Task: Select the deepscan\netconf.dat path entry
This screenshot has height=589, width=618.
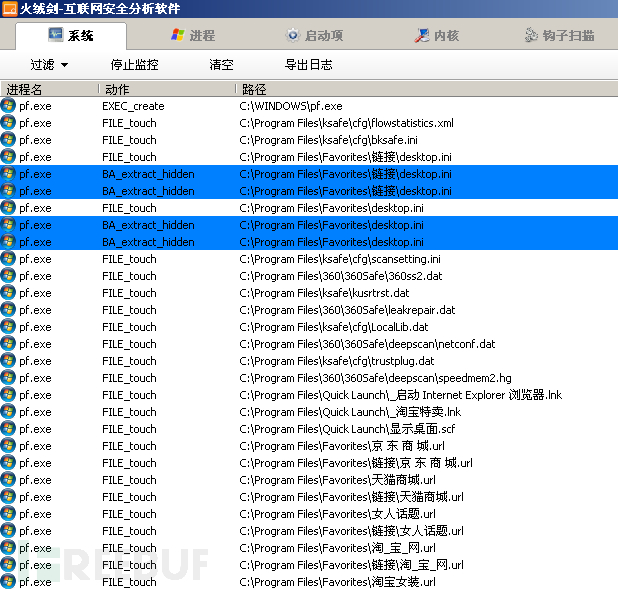Action: 367,344
